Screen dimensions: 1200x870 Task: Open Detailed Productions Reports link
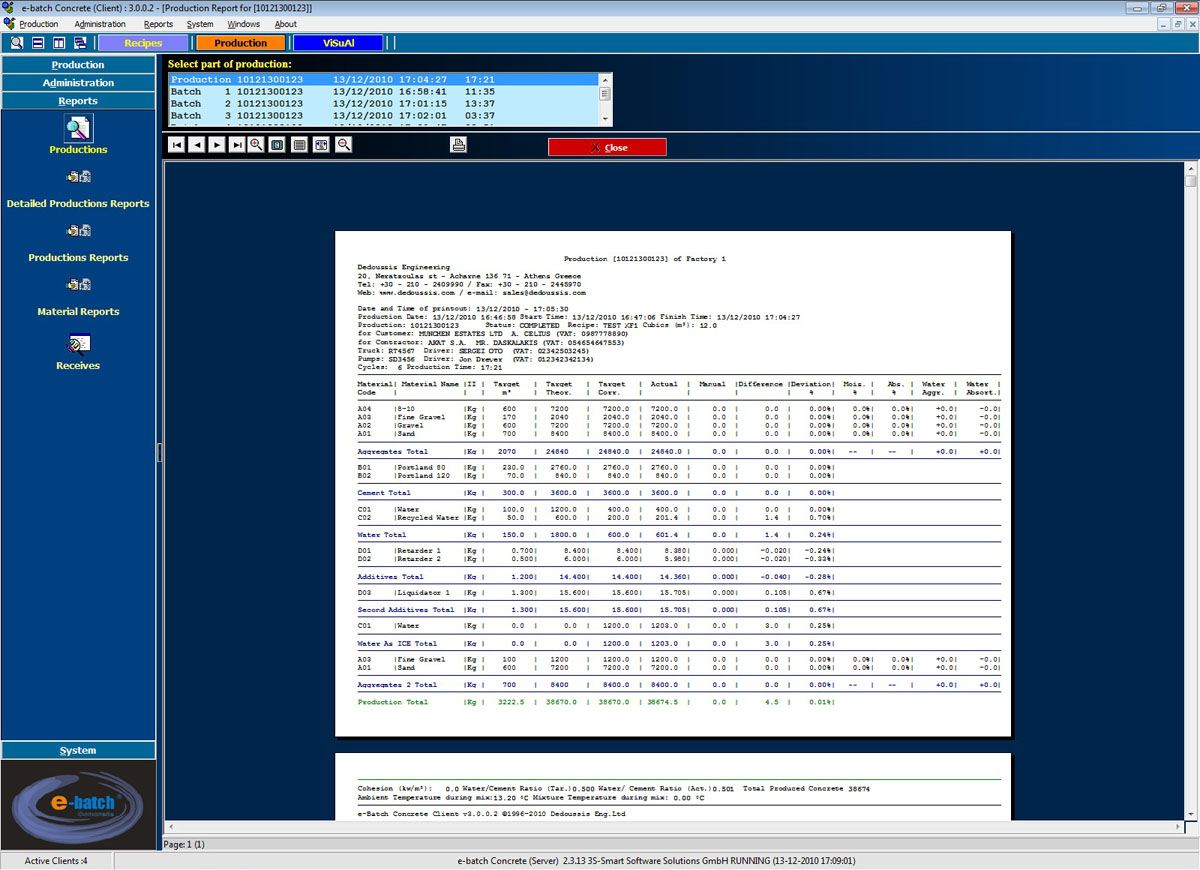pos(78,204)
